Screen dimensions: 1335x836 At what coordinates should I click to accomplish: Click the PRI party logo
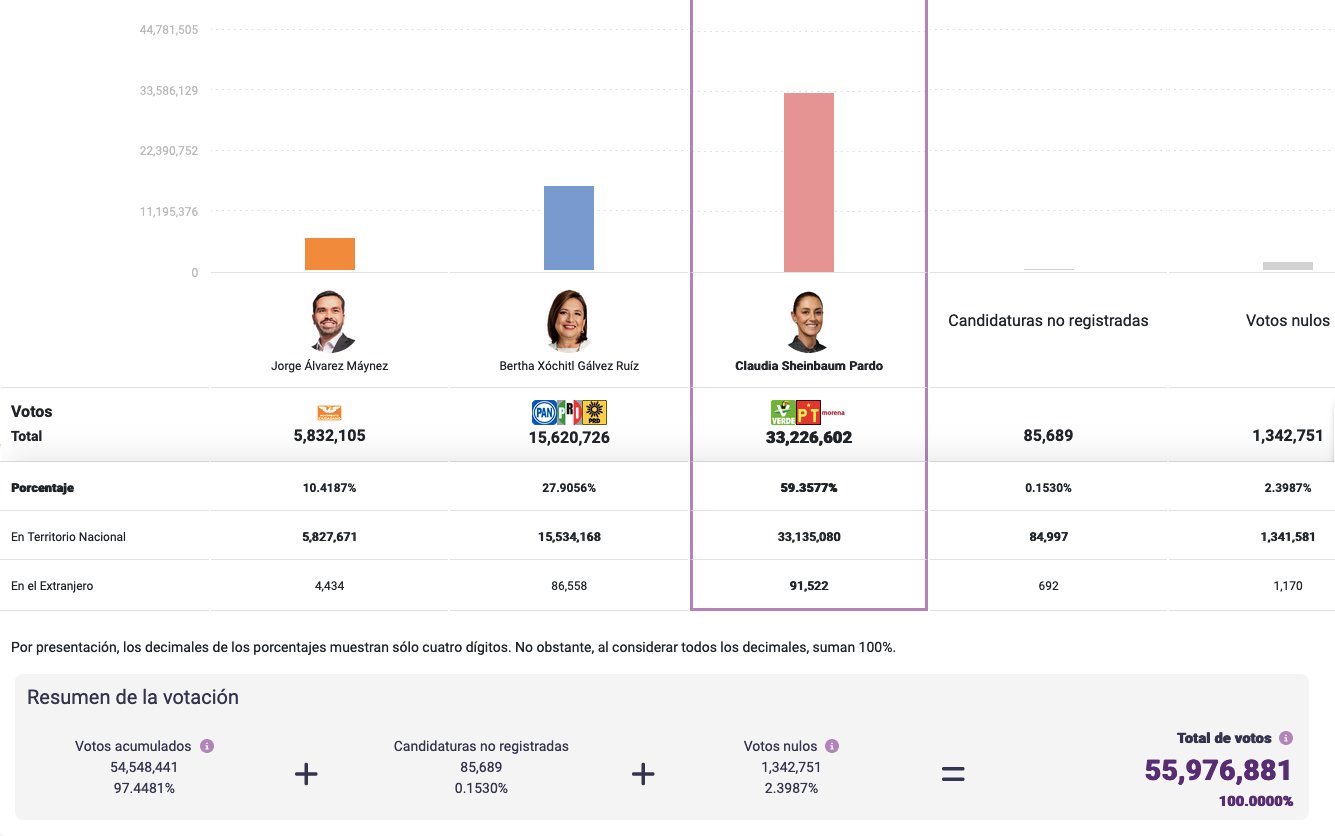click(x=569, y=412)
